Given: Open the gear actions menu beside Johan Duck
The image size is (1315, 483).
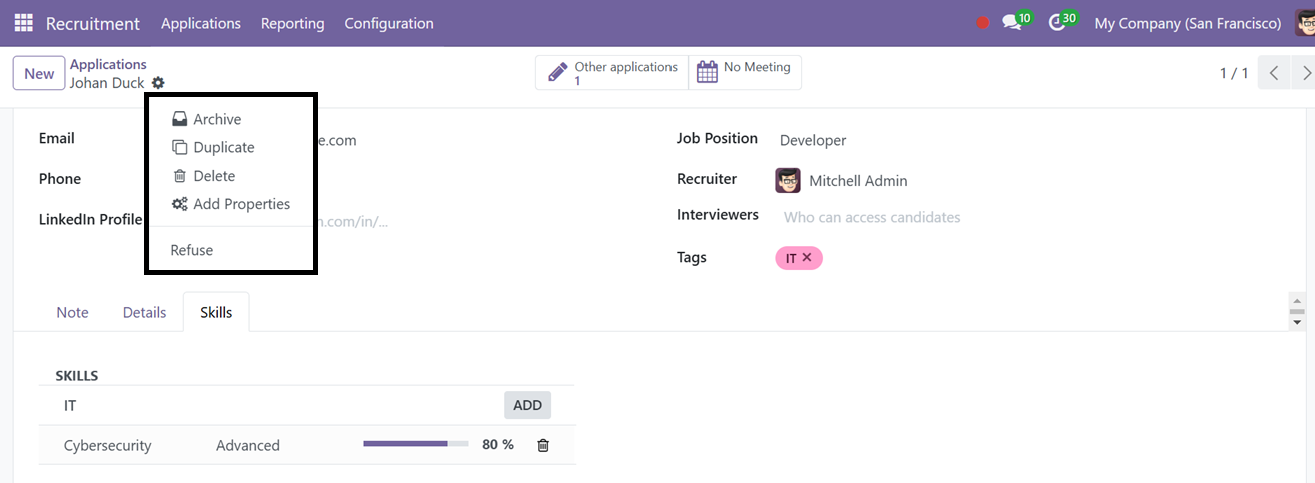Looking at the screenshot, I should coord(158,83).
